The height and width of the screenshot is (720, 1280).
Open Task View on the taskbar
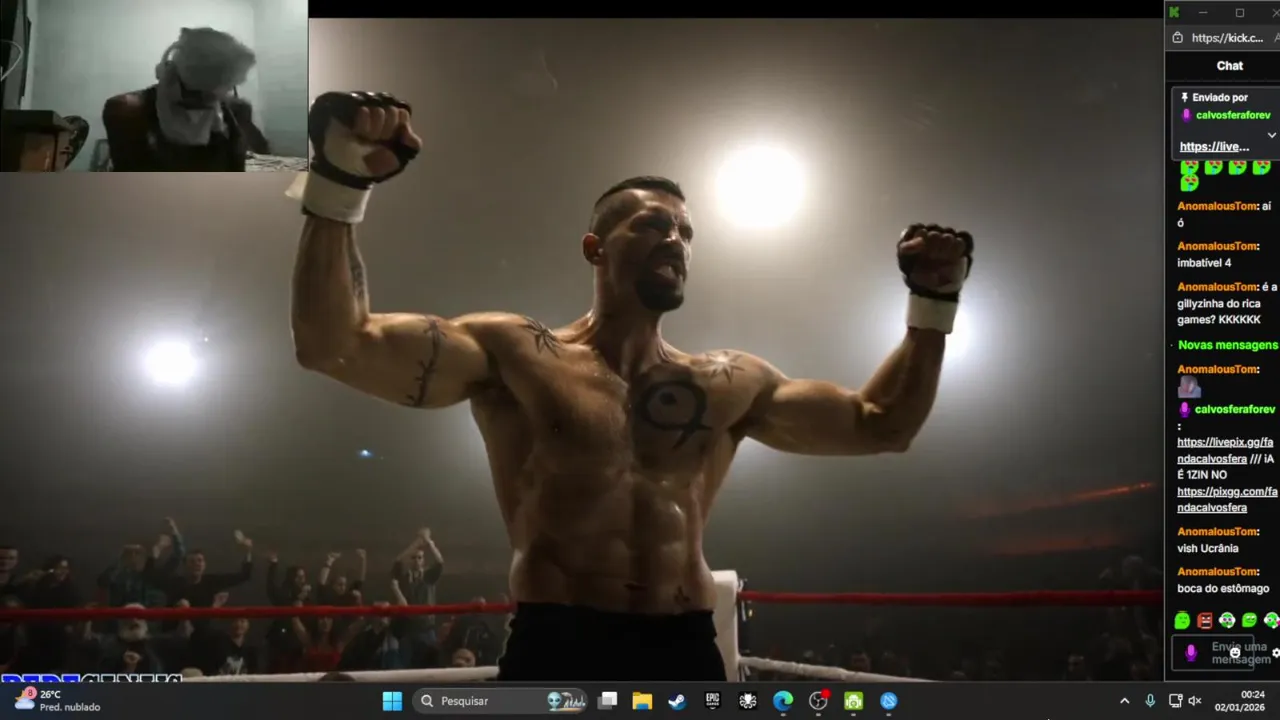pos(607,701)
